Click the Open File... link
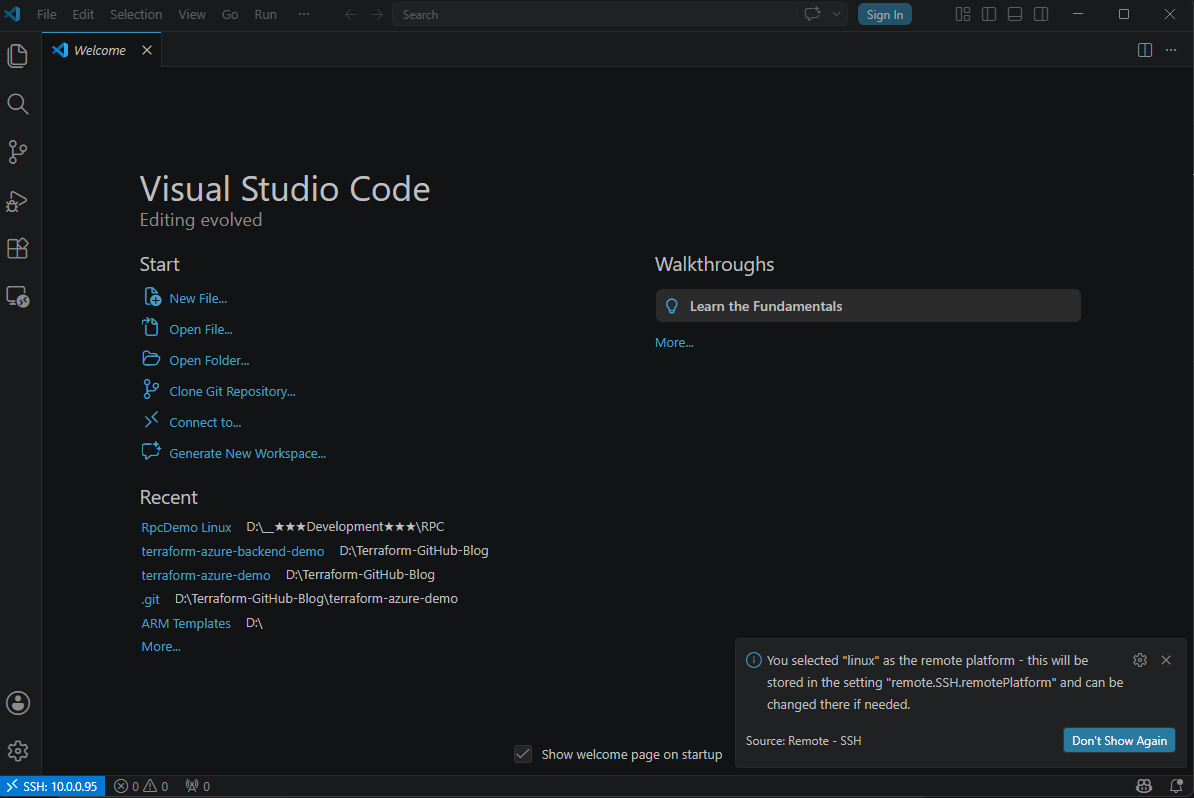The height and width of the screenshot is (798, 1194). 201,330
